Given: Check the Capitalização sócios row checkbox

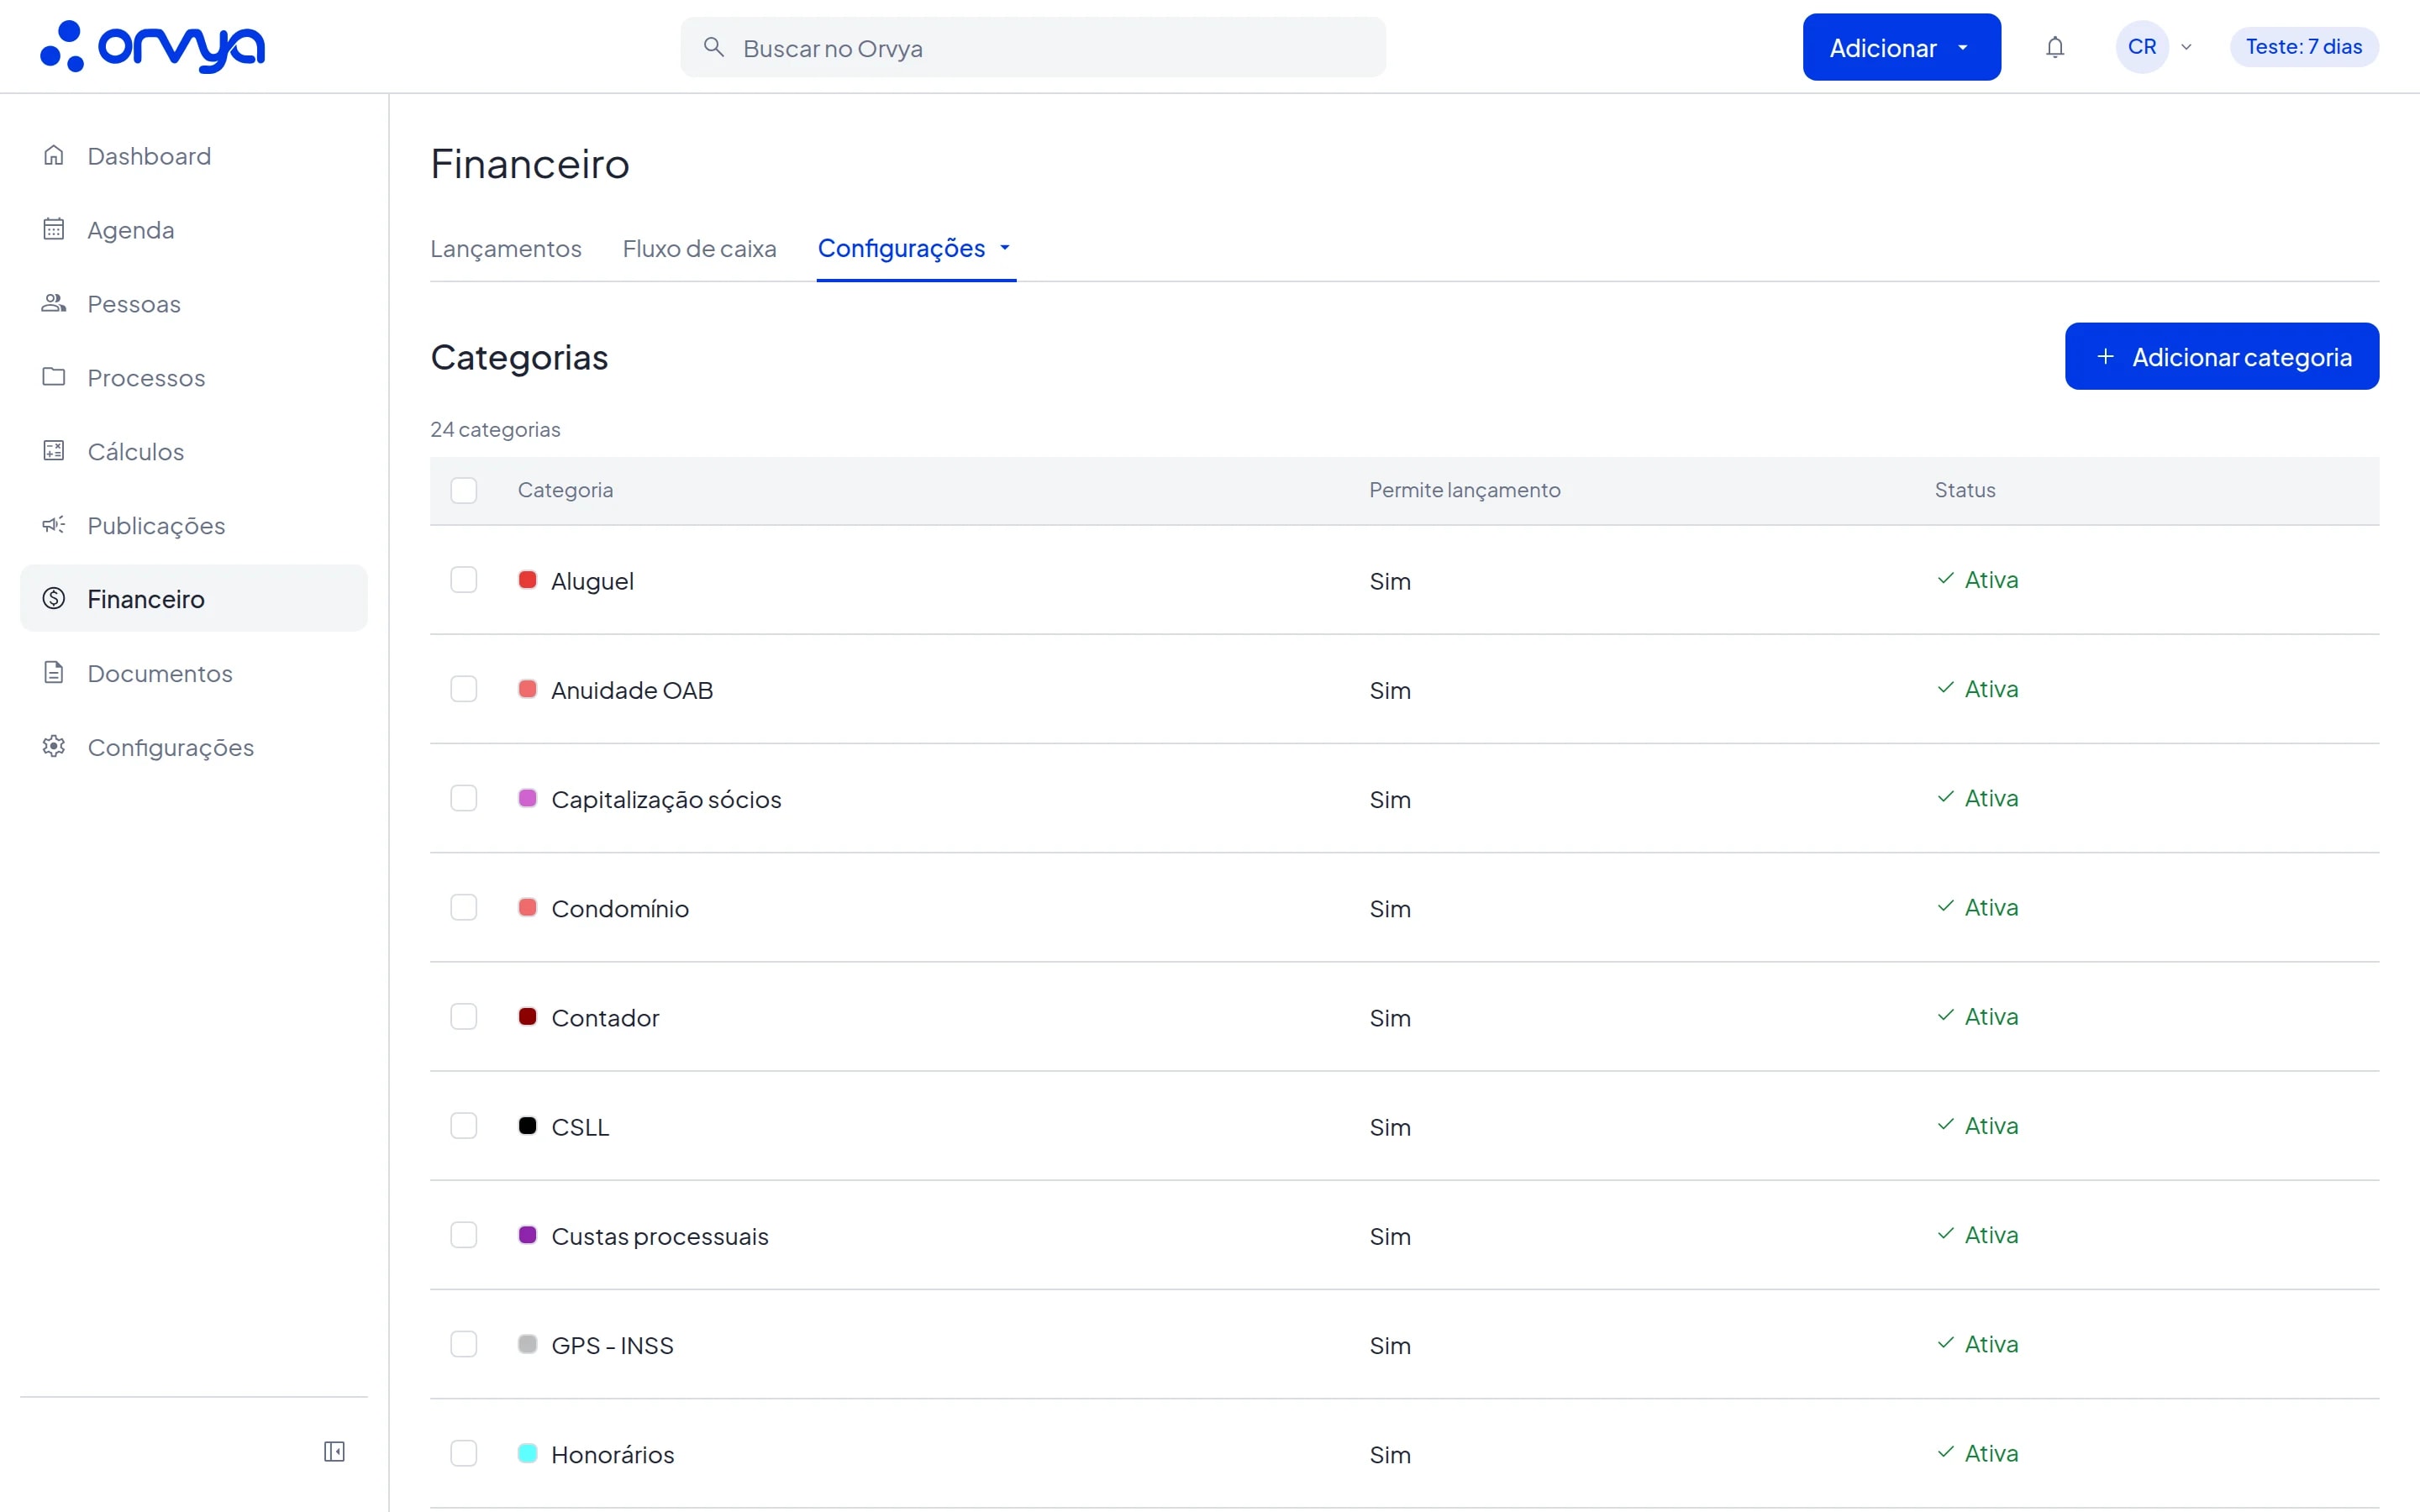Looking at the screenshot, I should [464, 798].
